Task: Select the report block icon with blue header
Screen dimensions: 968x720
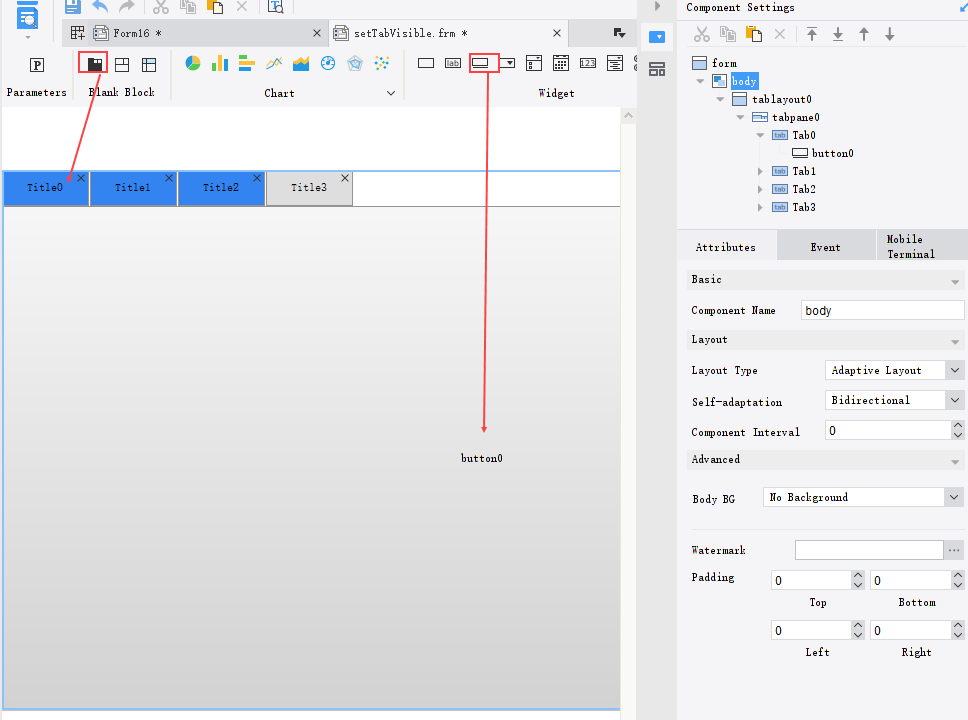Action: [149, 64]
